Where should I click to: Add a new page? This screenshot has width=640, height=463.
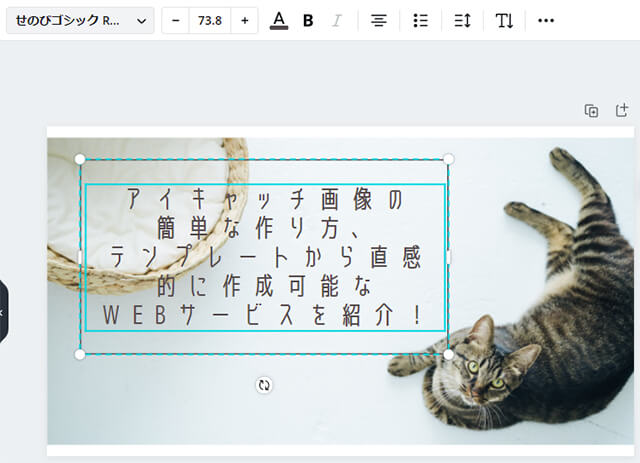(621, 110)
